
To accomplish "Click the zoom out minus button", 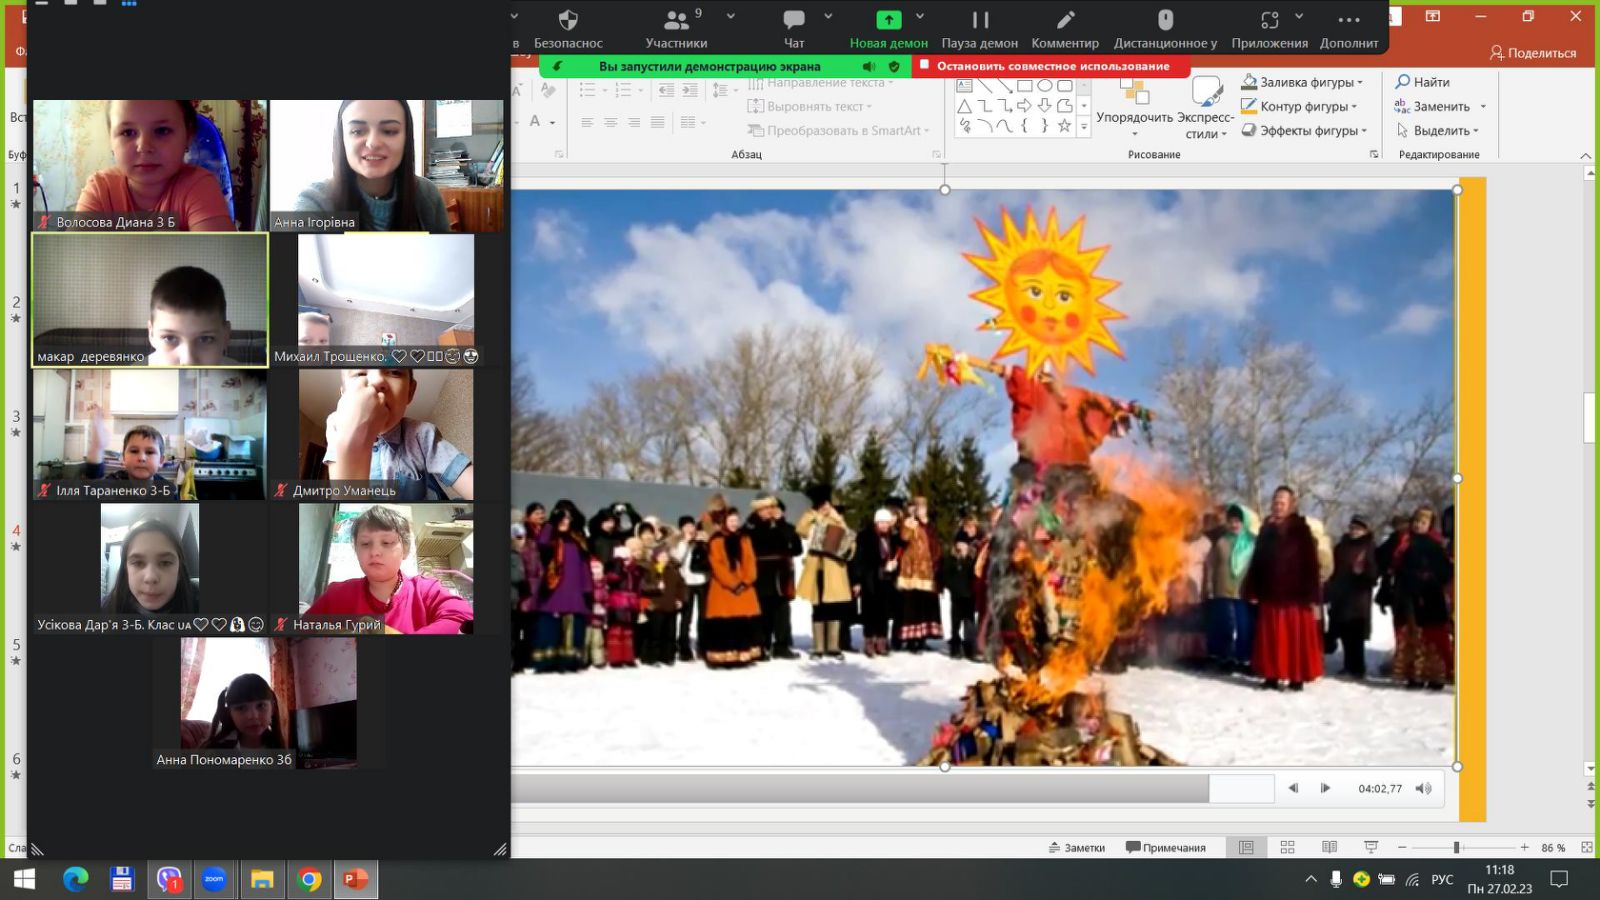I will click(1402, 847).
